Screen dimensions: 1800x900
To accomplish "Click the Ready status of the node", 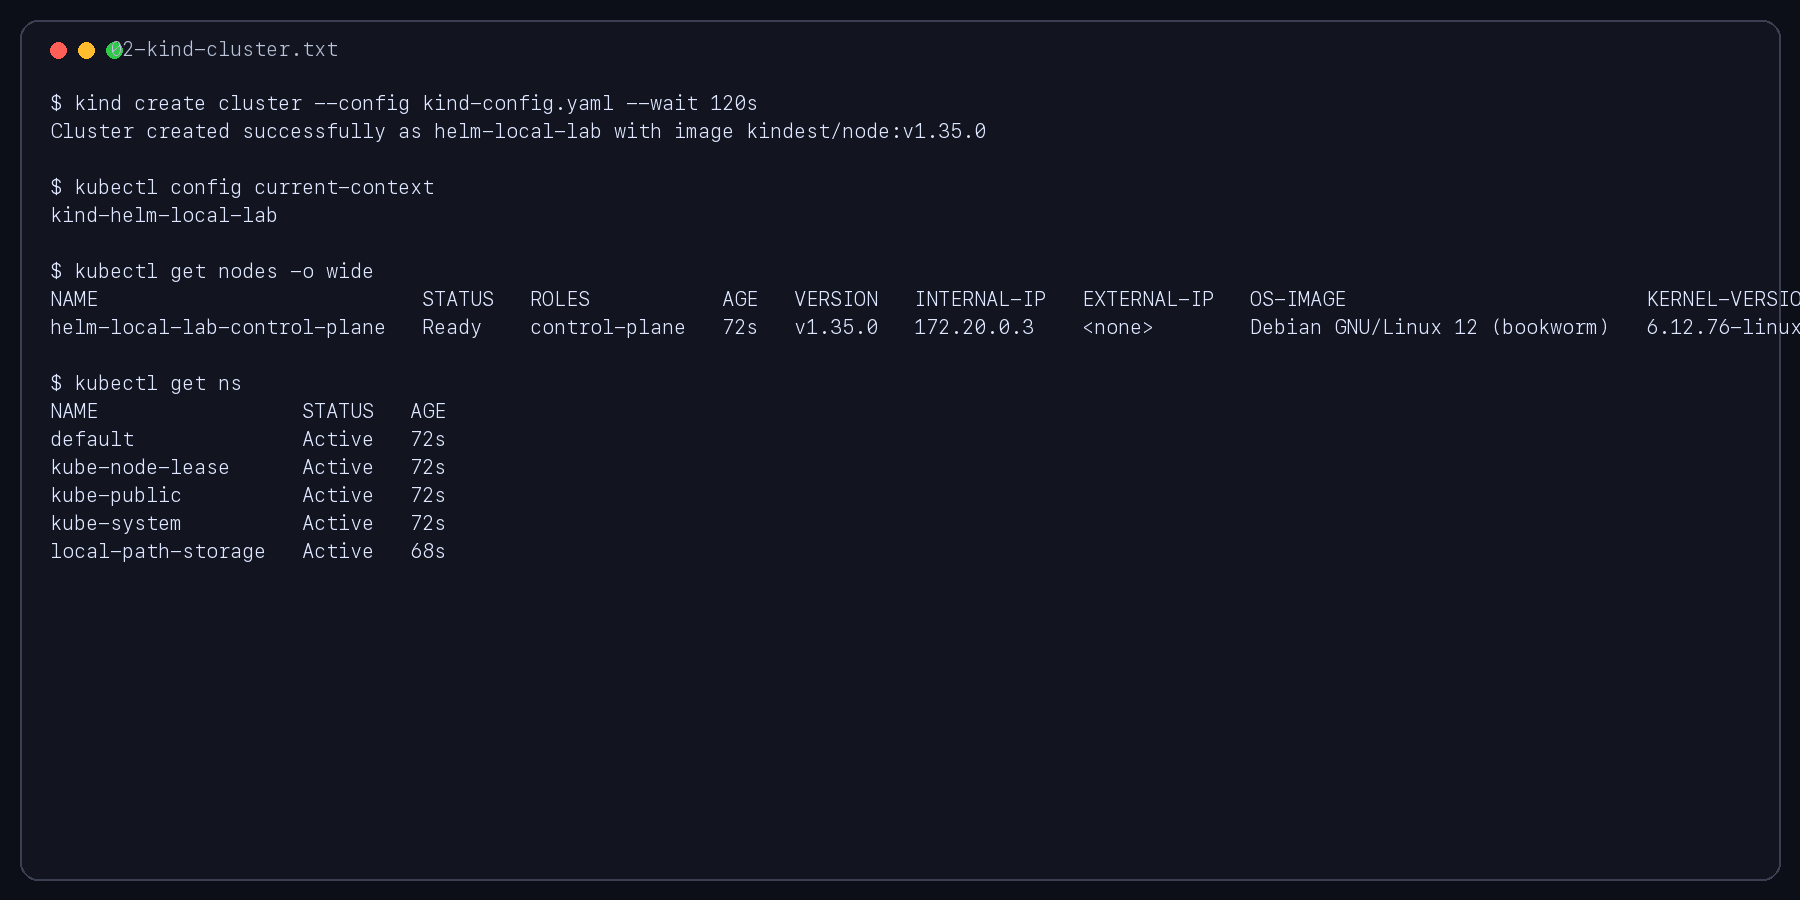I will 451,328.
